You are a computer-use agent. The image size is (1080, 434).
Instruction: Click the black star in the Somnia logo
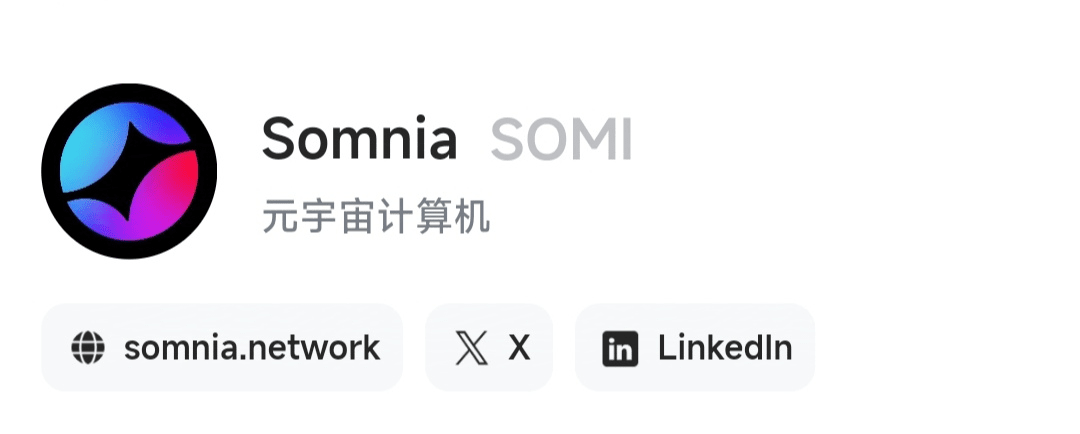pos(129,171)
